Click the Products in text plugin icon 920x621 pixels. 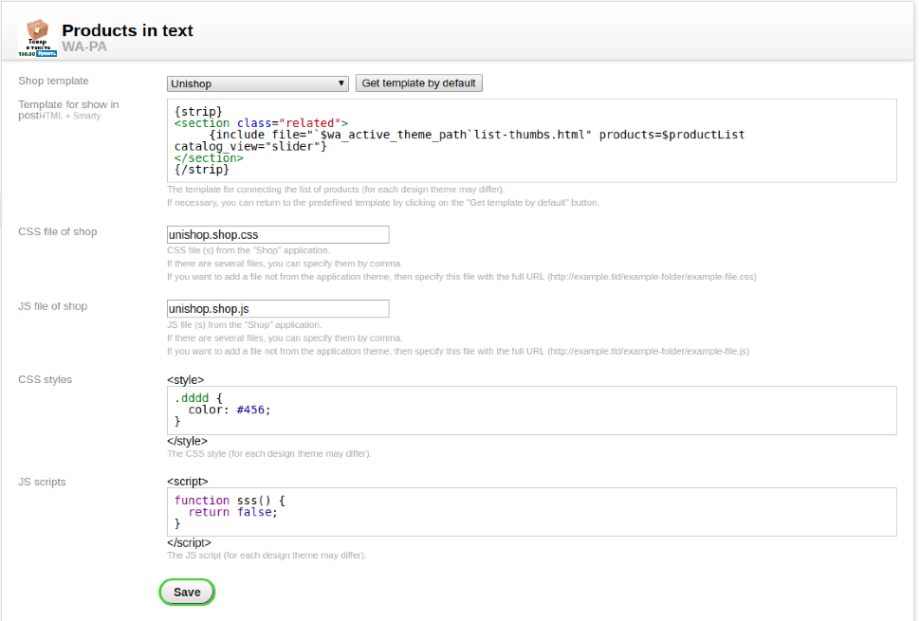point(38,38)
